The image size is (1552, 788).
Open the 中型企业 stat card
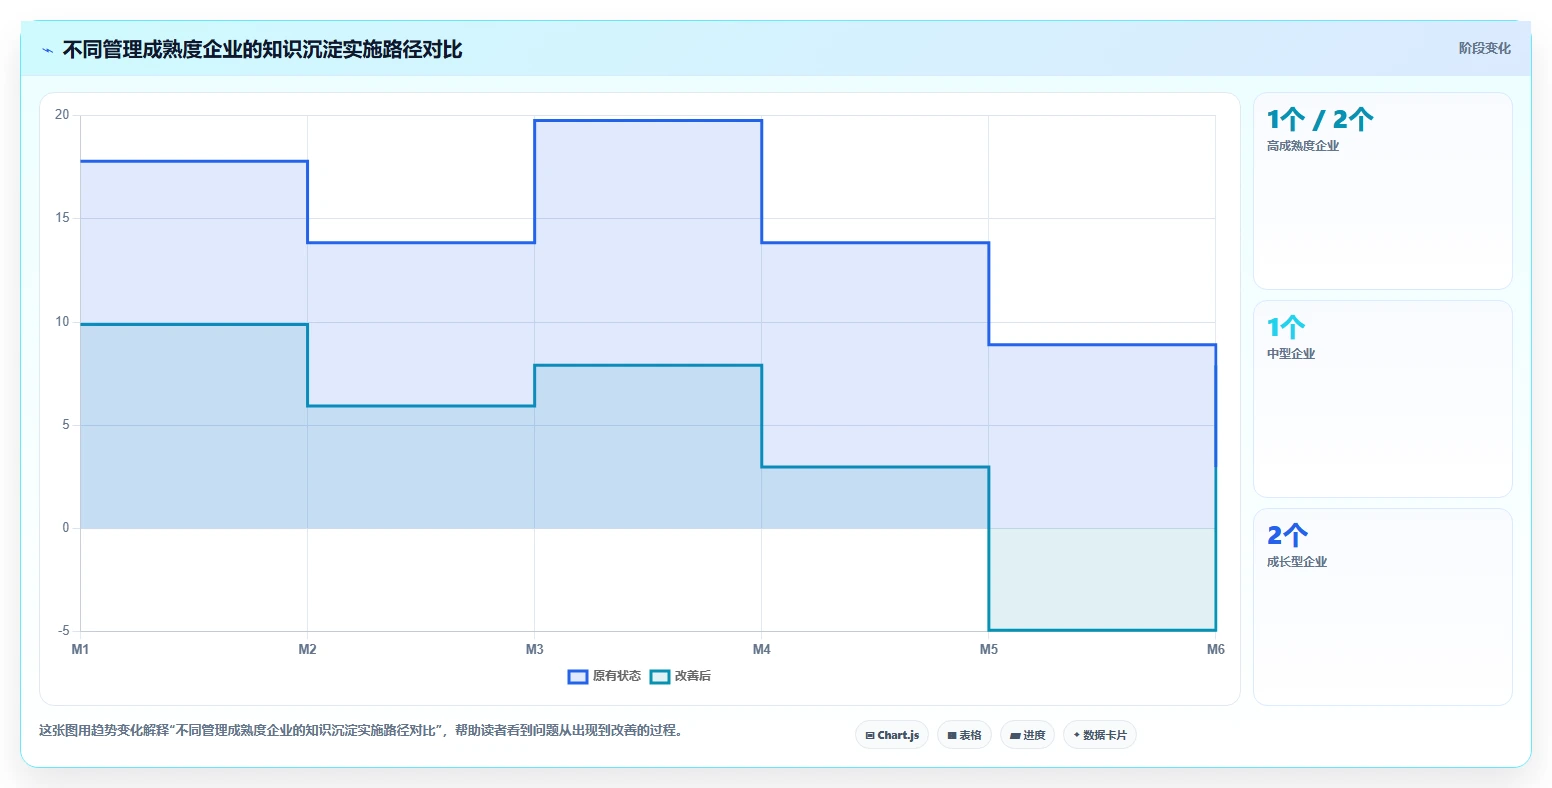tap(1383, 399)
